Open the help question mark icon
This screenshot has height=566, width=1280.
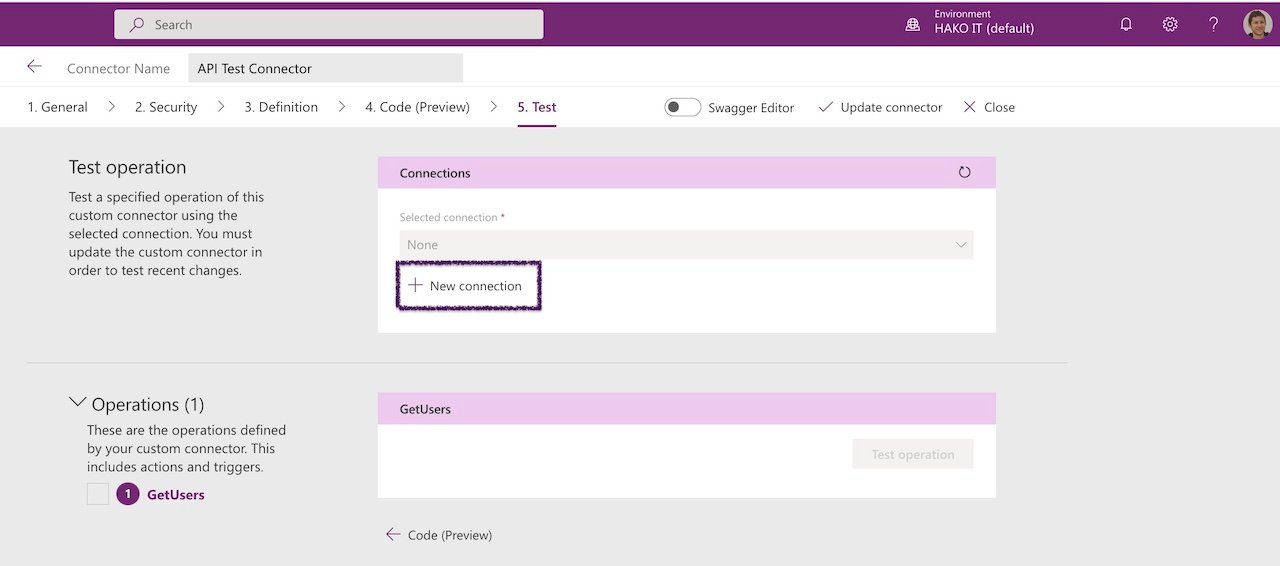pyautogui.click(x=1214, y=25)
